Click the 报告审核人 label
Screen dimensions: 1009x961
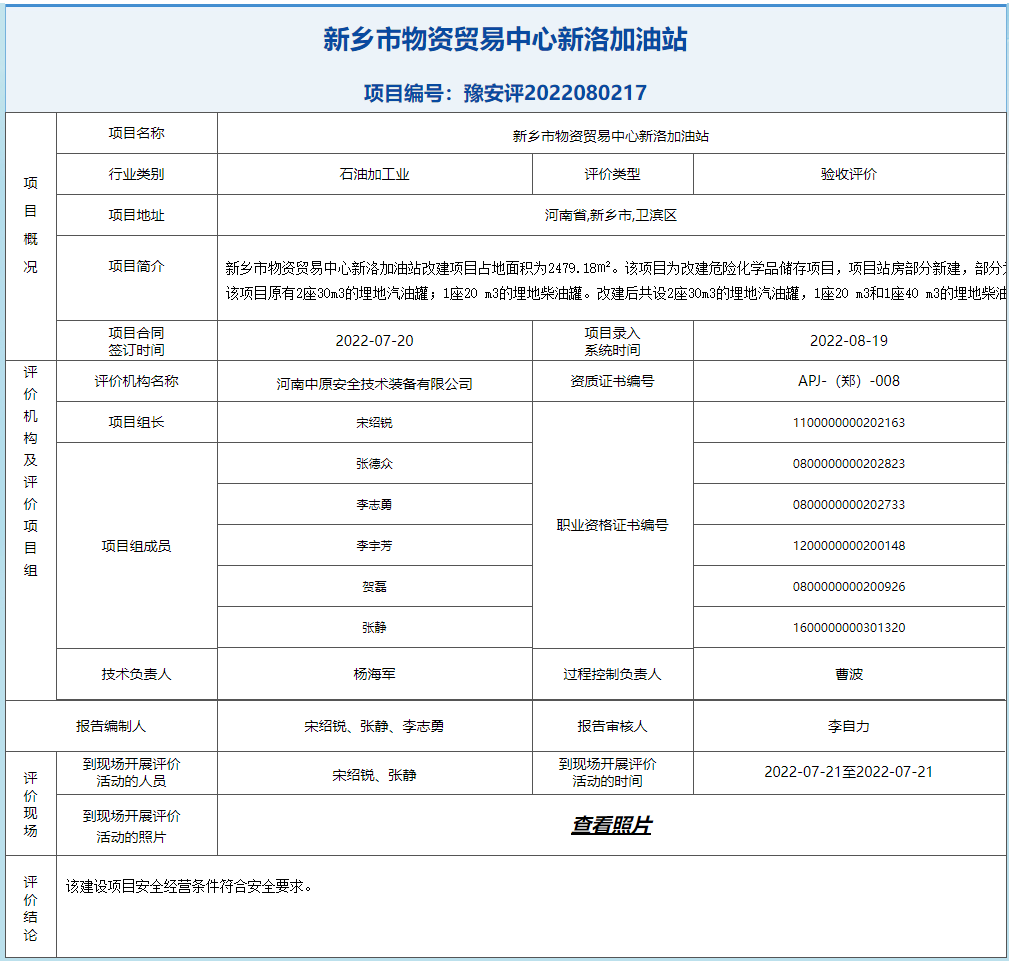point(612,726)
